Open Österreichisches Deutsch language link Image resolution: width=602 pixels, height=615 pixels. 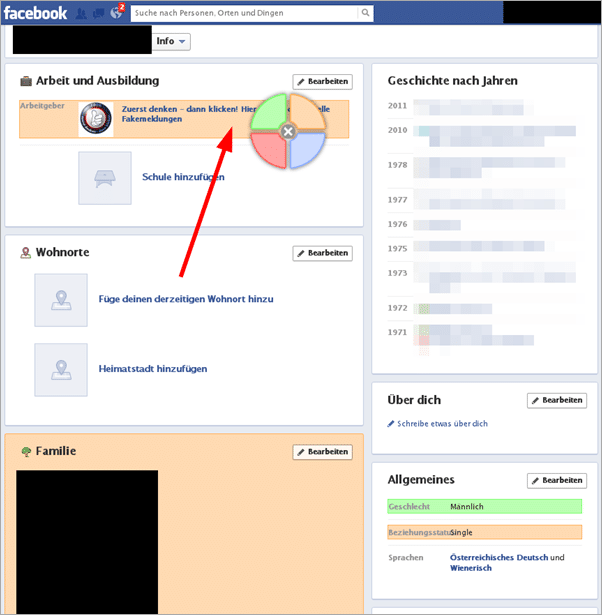click(x=499, y=557)
